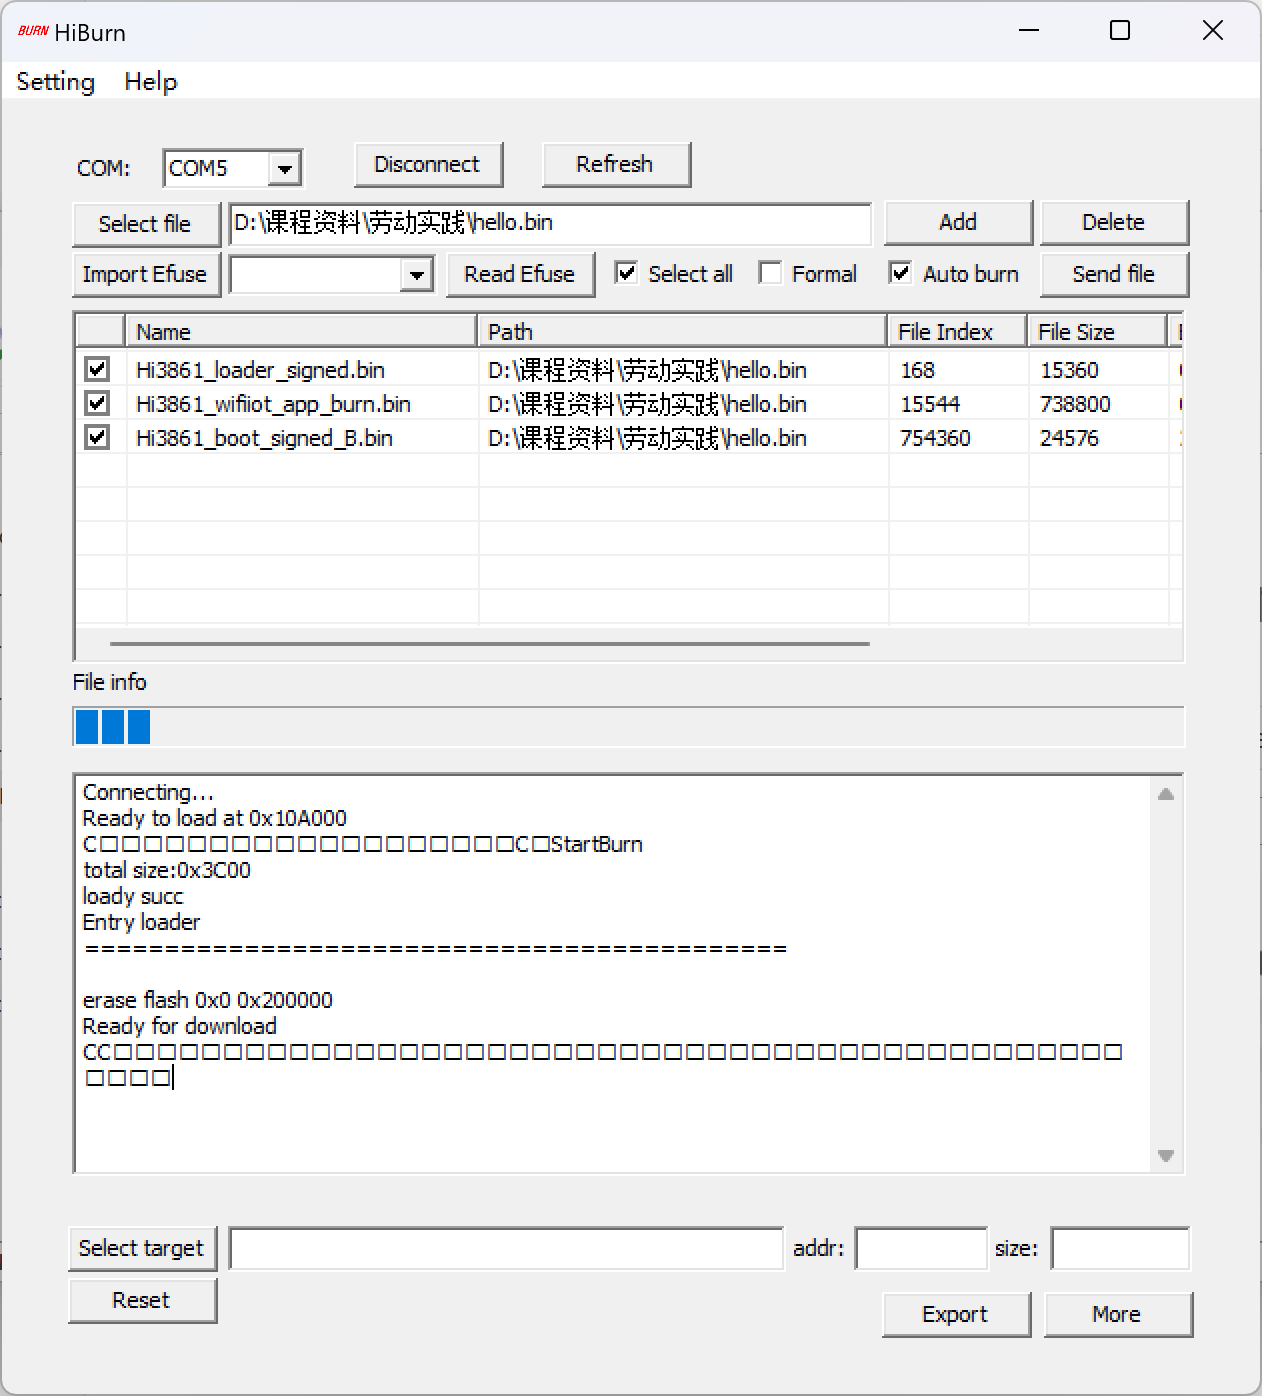Turn off Auto burn option

tap(901, 273)
